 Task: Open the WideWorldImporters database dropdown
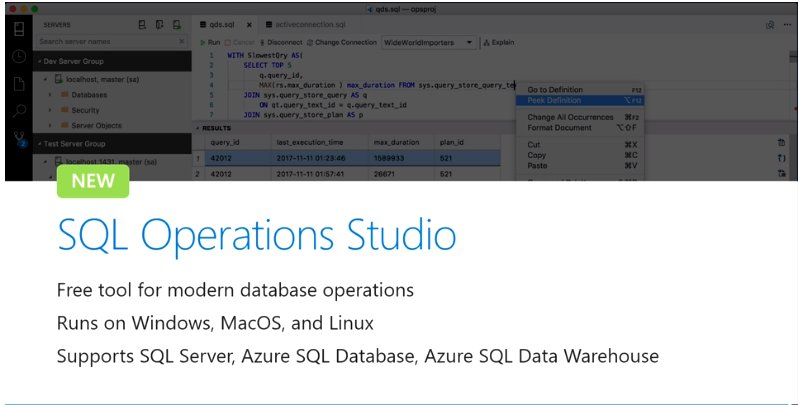[x=429, y=43]
